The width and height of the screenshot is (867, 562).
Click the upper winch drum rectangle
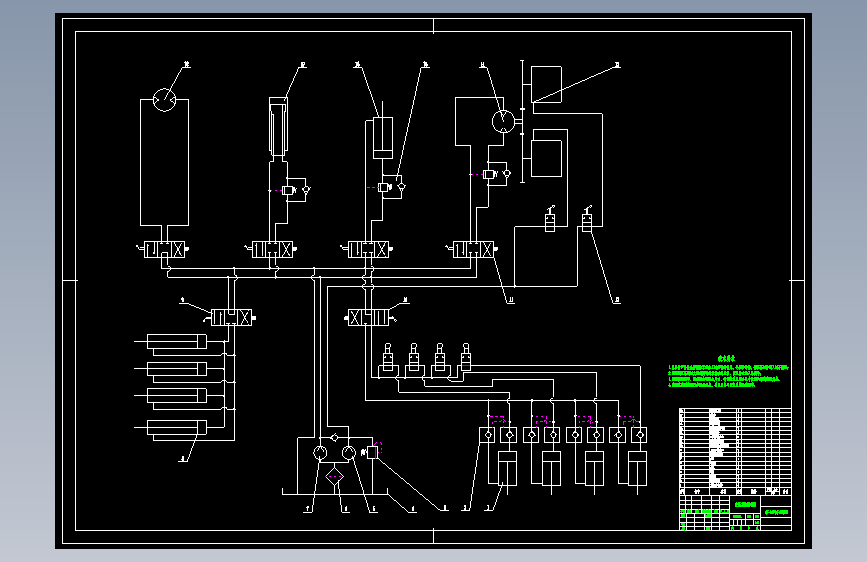pos(546,84)
